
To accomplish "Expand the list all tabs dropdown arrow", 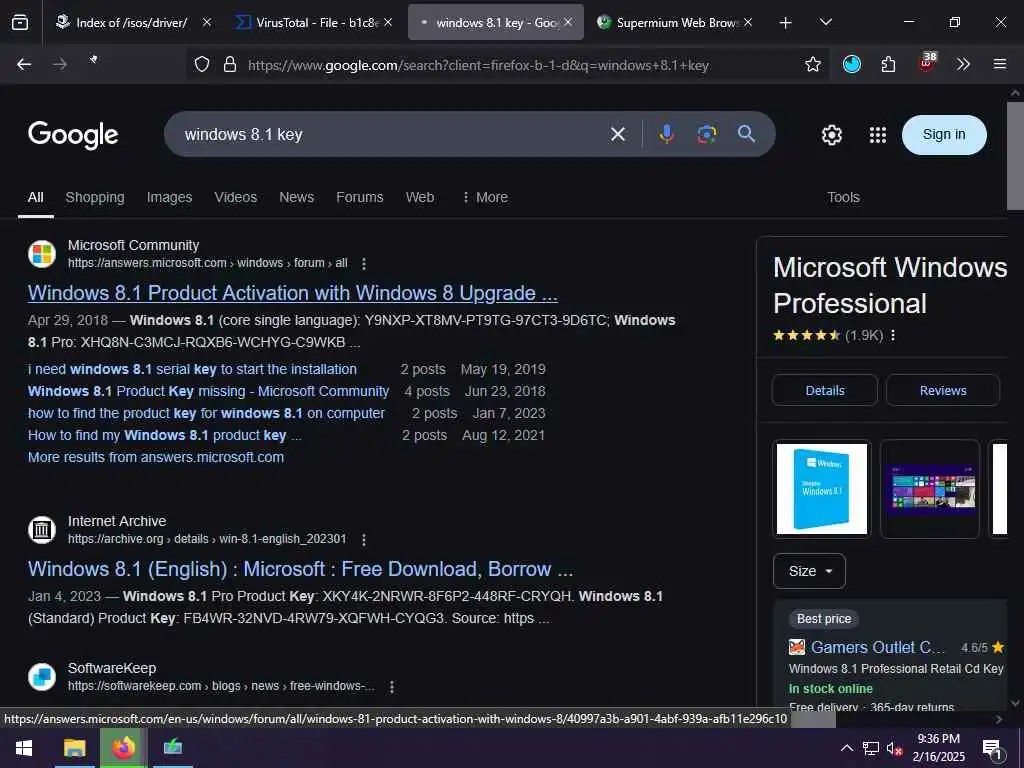I will click(x=825, y=22).
